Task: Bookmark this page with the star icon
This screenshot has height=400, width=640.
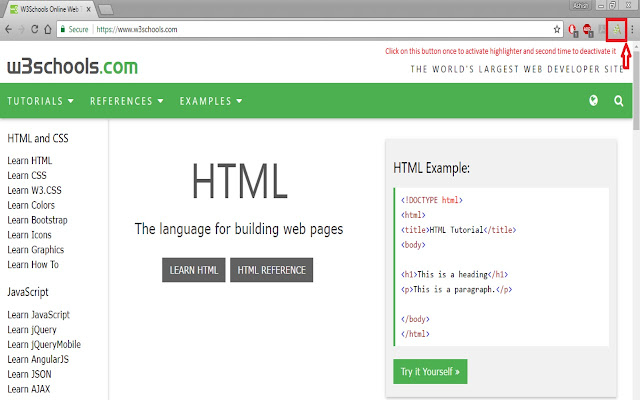Action: pos(557,29)
